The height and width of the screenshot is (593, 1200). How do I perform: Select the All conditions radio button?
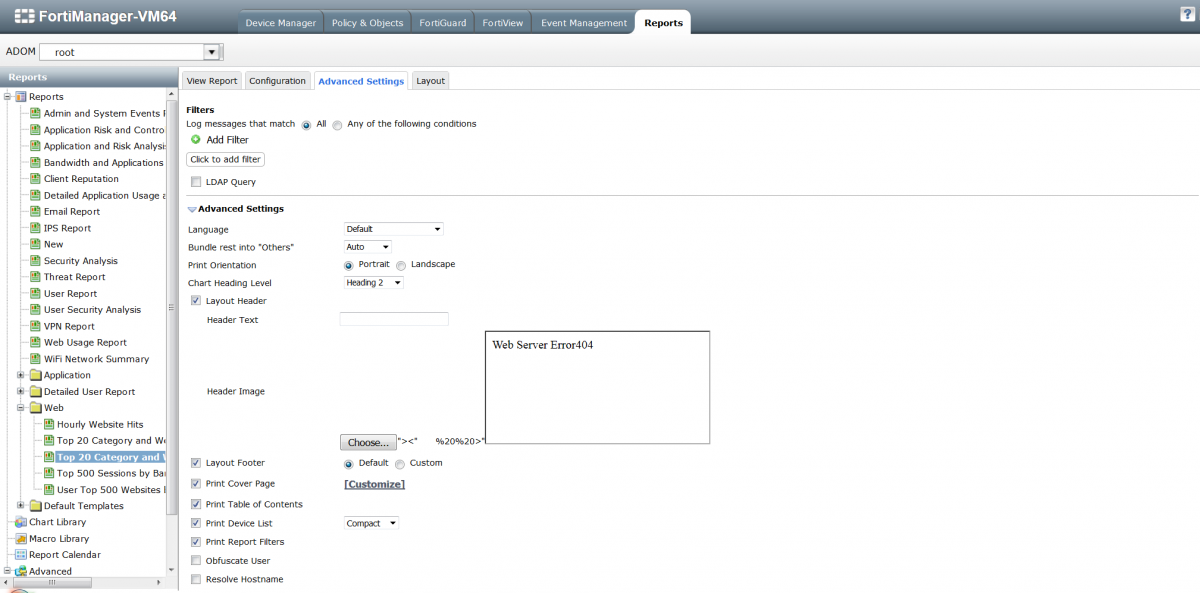pos(306,125)
